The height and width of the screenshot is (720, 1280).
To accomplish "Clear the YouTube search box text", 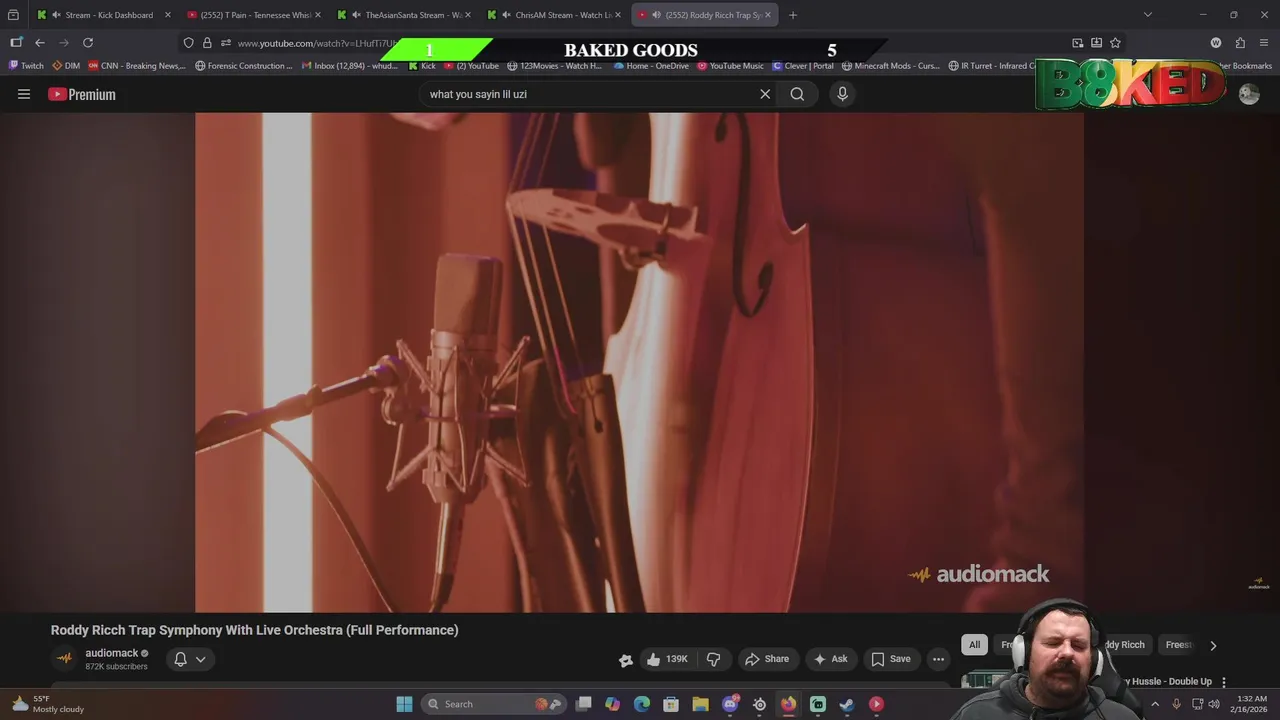I will coord(765,94).
